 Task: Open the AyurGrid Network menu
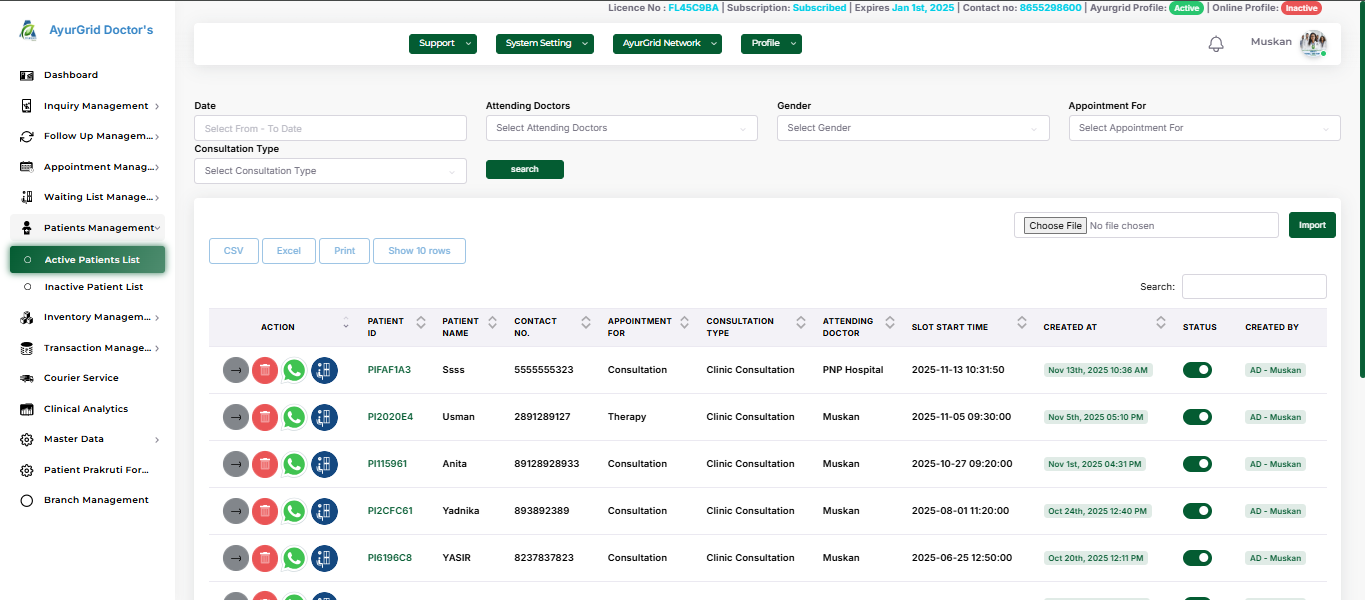tap(666, 44)
